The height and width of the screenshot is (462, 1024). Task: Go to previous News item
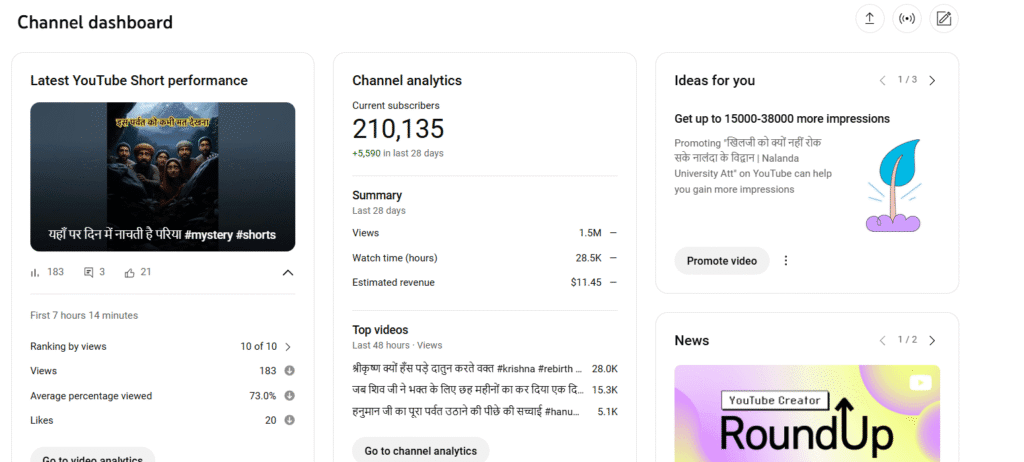pos(882,340)
